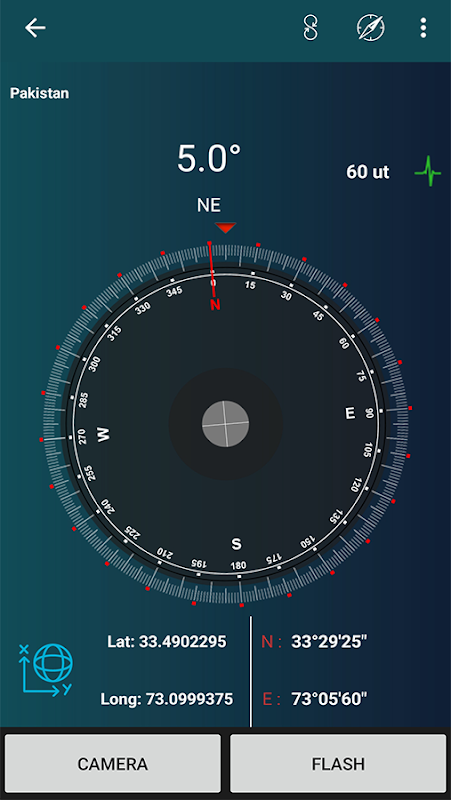Turn on the FLASH button

click(x=338, y=764)
